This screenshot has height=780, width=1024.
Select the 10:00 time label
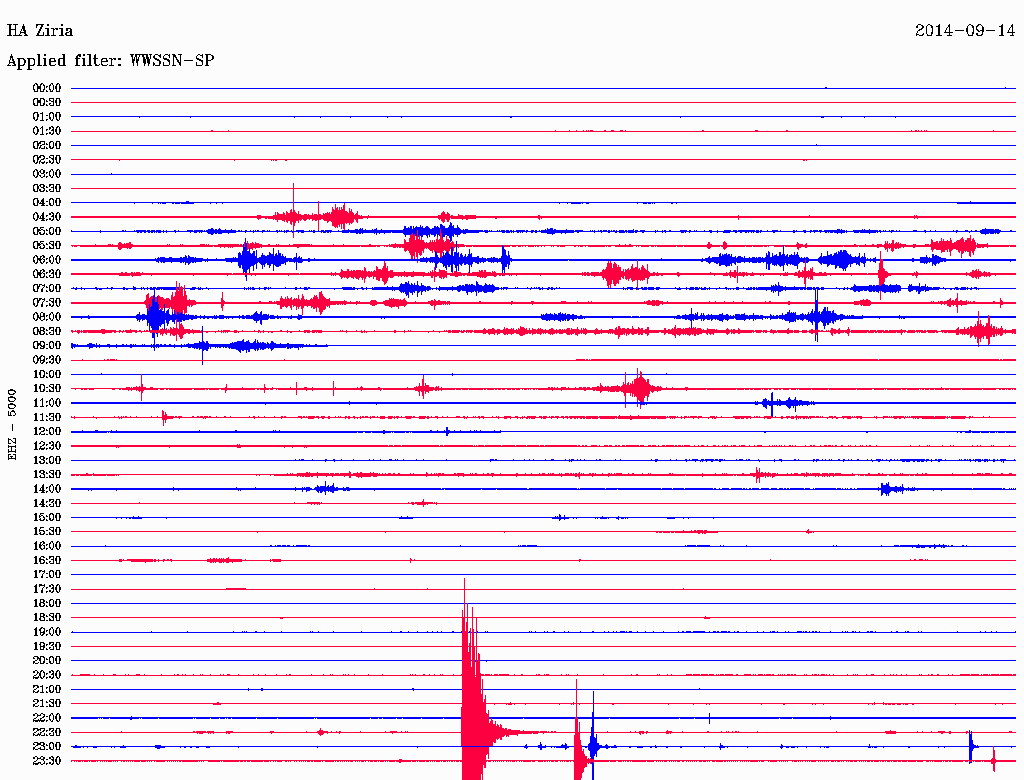47,374
